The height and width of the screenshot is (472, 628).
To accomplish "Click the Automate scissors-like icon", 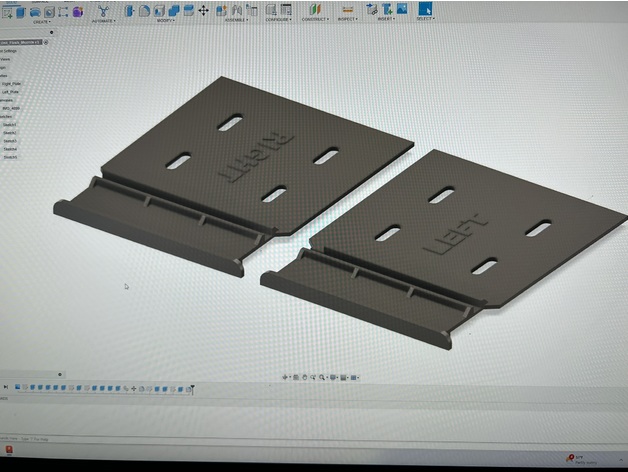I will (103, 10).
